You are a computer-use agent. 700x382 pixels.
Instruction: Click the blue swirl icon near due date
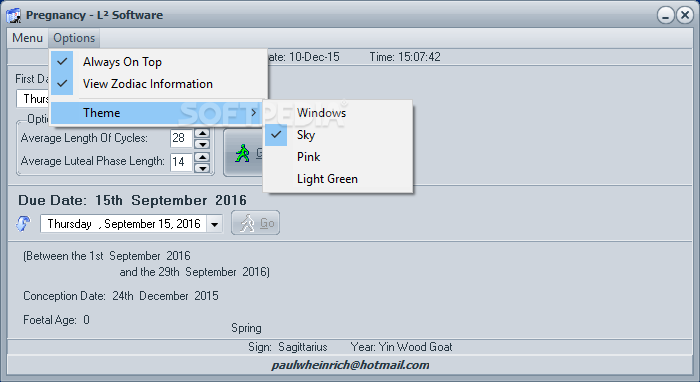[x=23, y=223]
